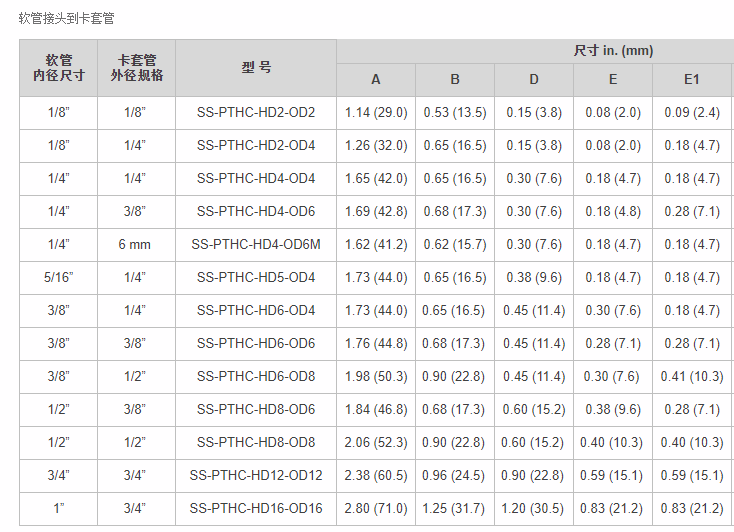Screen dimensions: 734x532
Task: Select the SS-PTHC-HD4-OD6M model entry
Action: coord(256,244)
